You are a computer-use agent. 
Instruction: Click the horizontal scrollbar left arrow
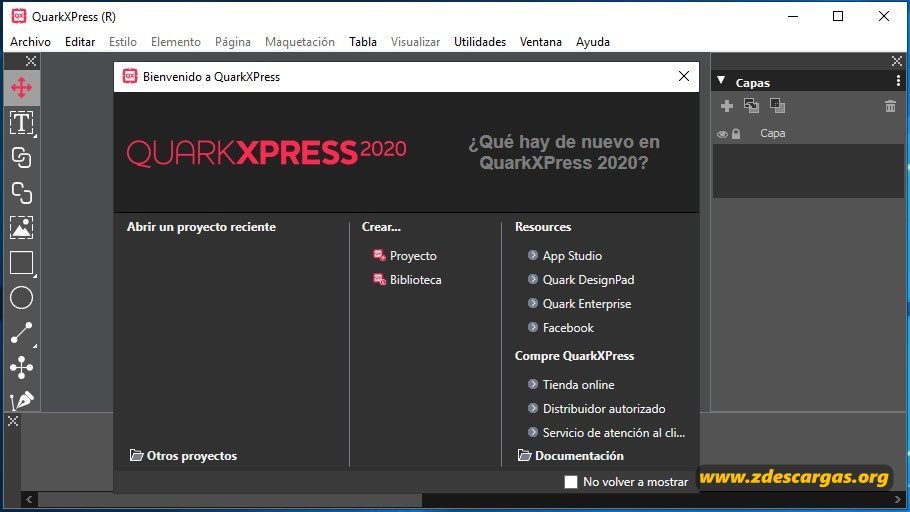(x=29, y=499)
